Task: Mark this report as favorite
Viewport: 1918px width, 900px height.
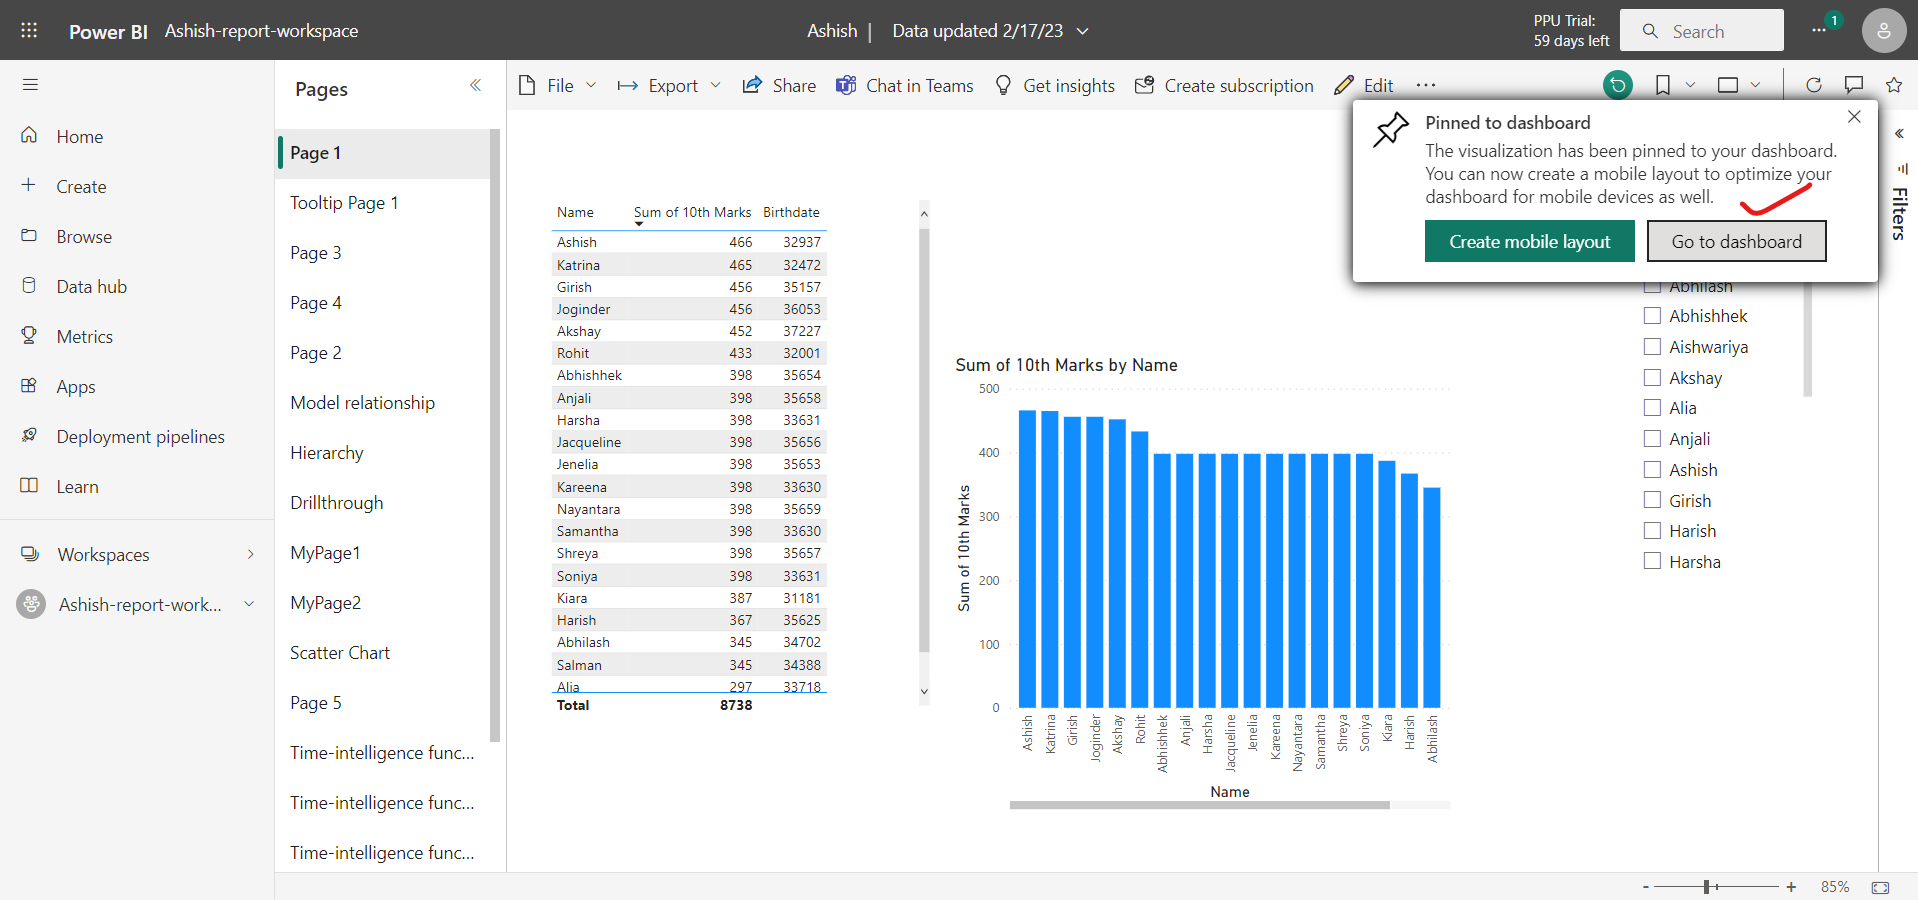Action: (1893, 85)
